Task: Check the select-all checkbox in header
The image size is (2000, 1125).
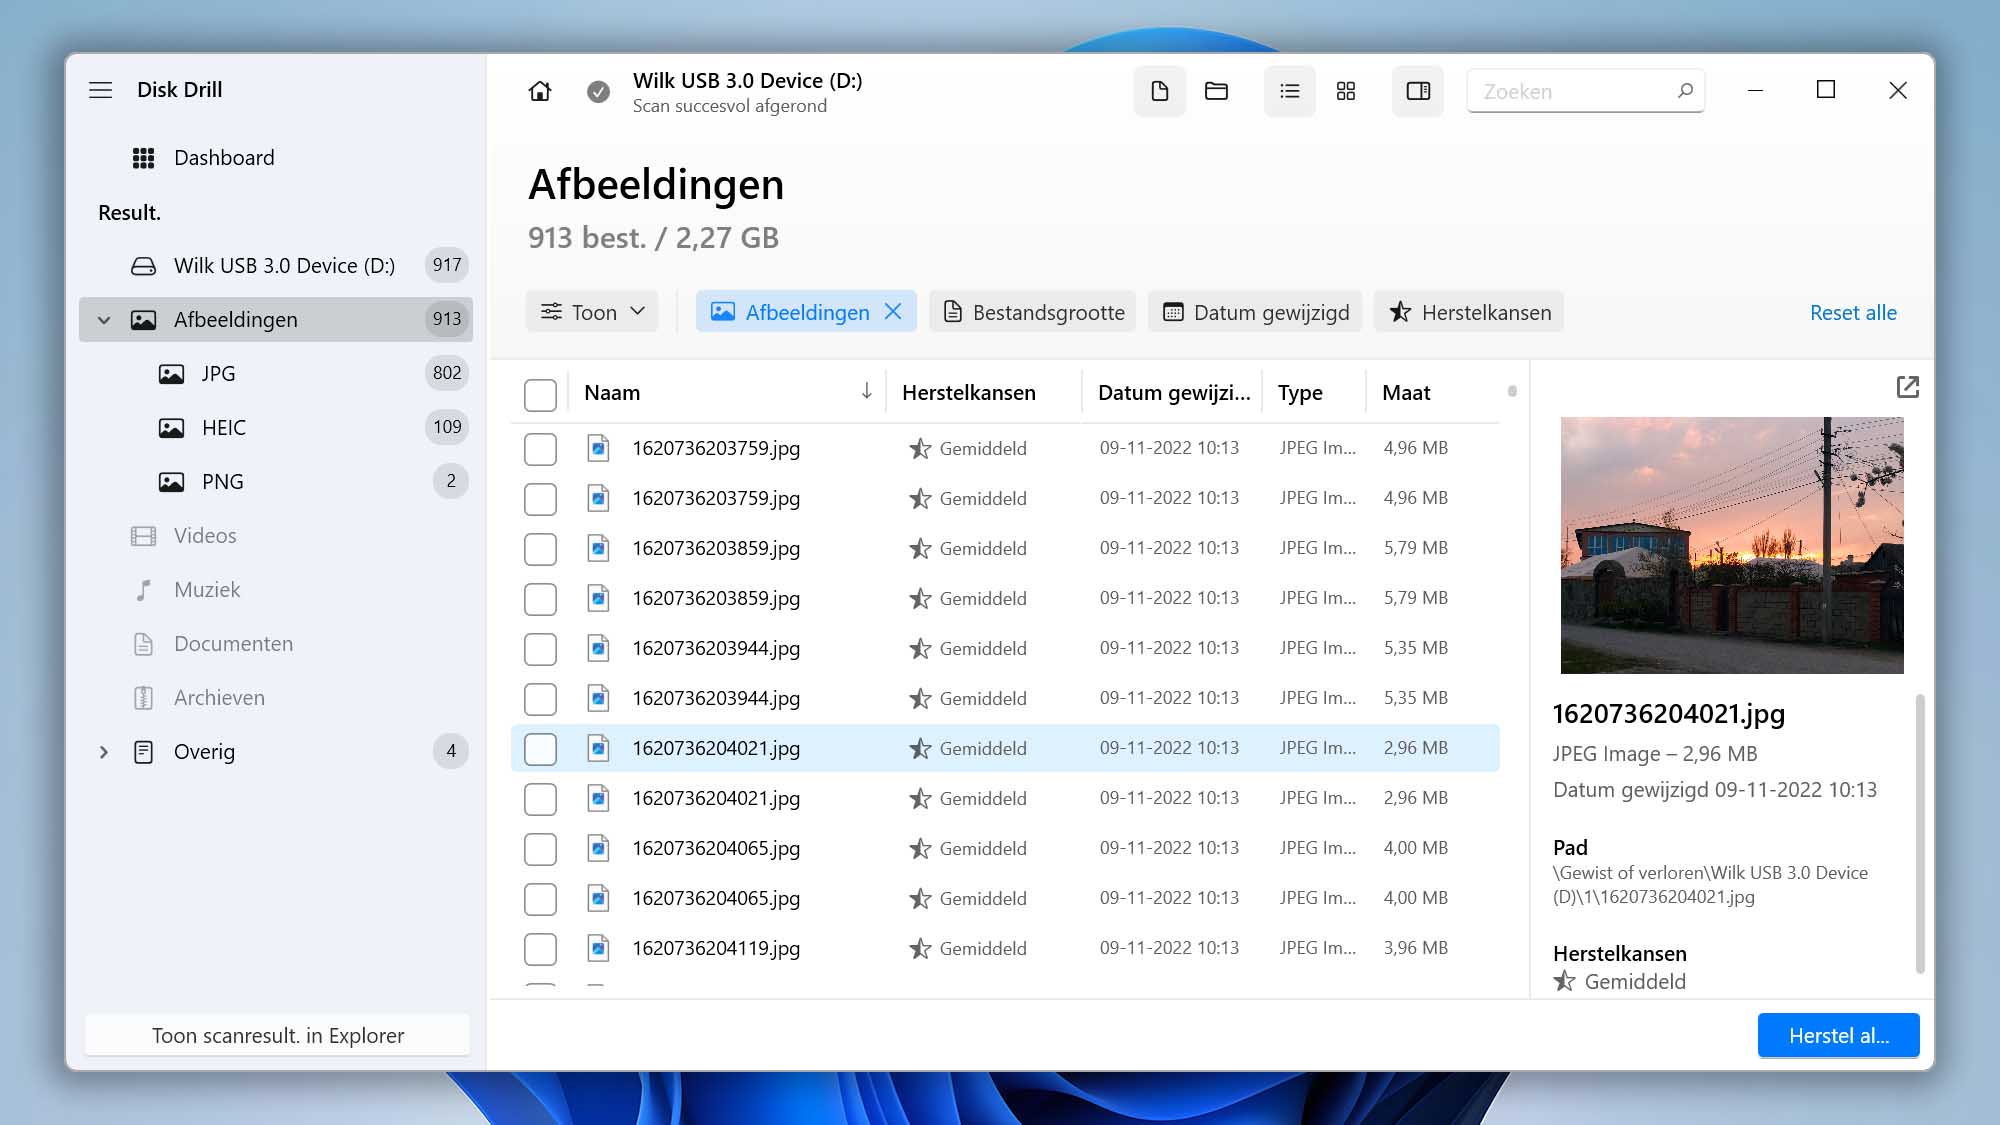Action: [540, 395]
